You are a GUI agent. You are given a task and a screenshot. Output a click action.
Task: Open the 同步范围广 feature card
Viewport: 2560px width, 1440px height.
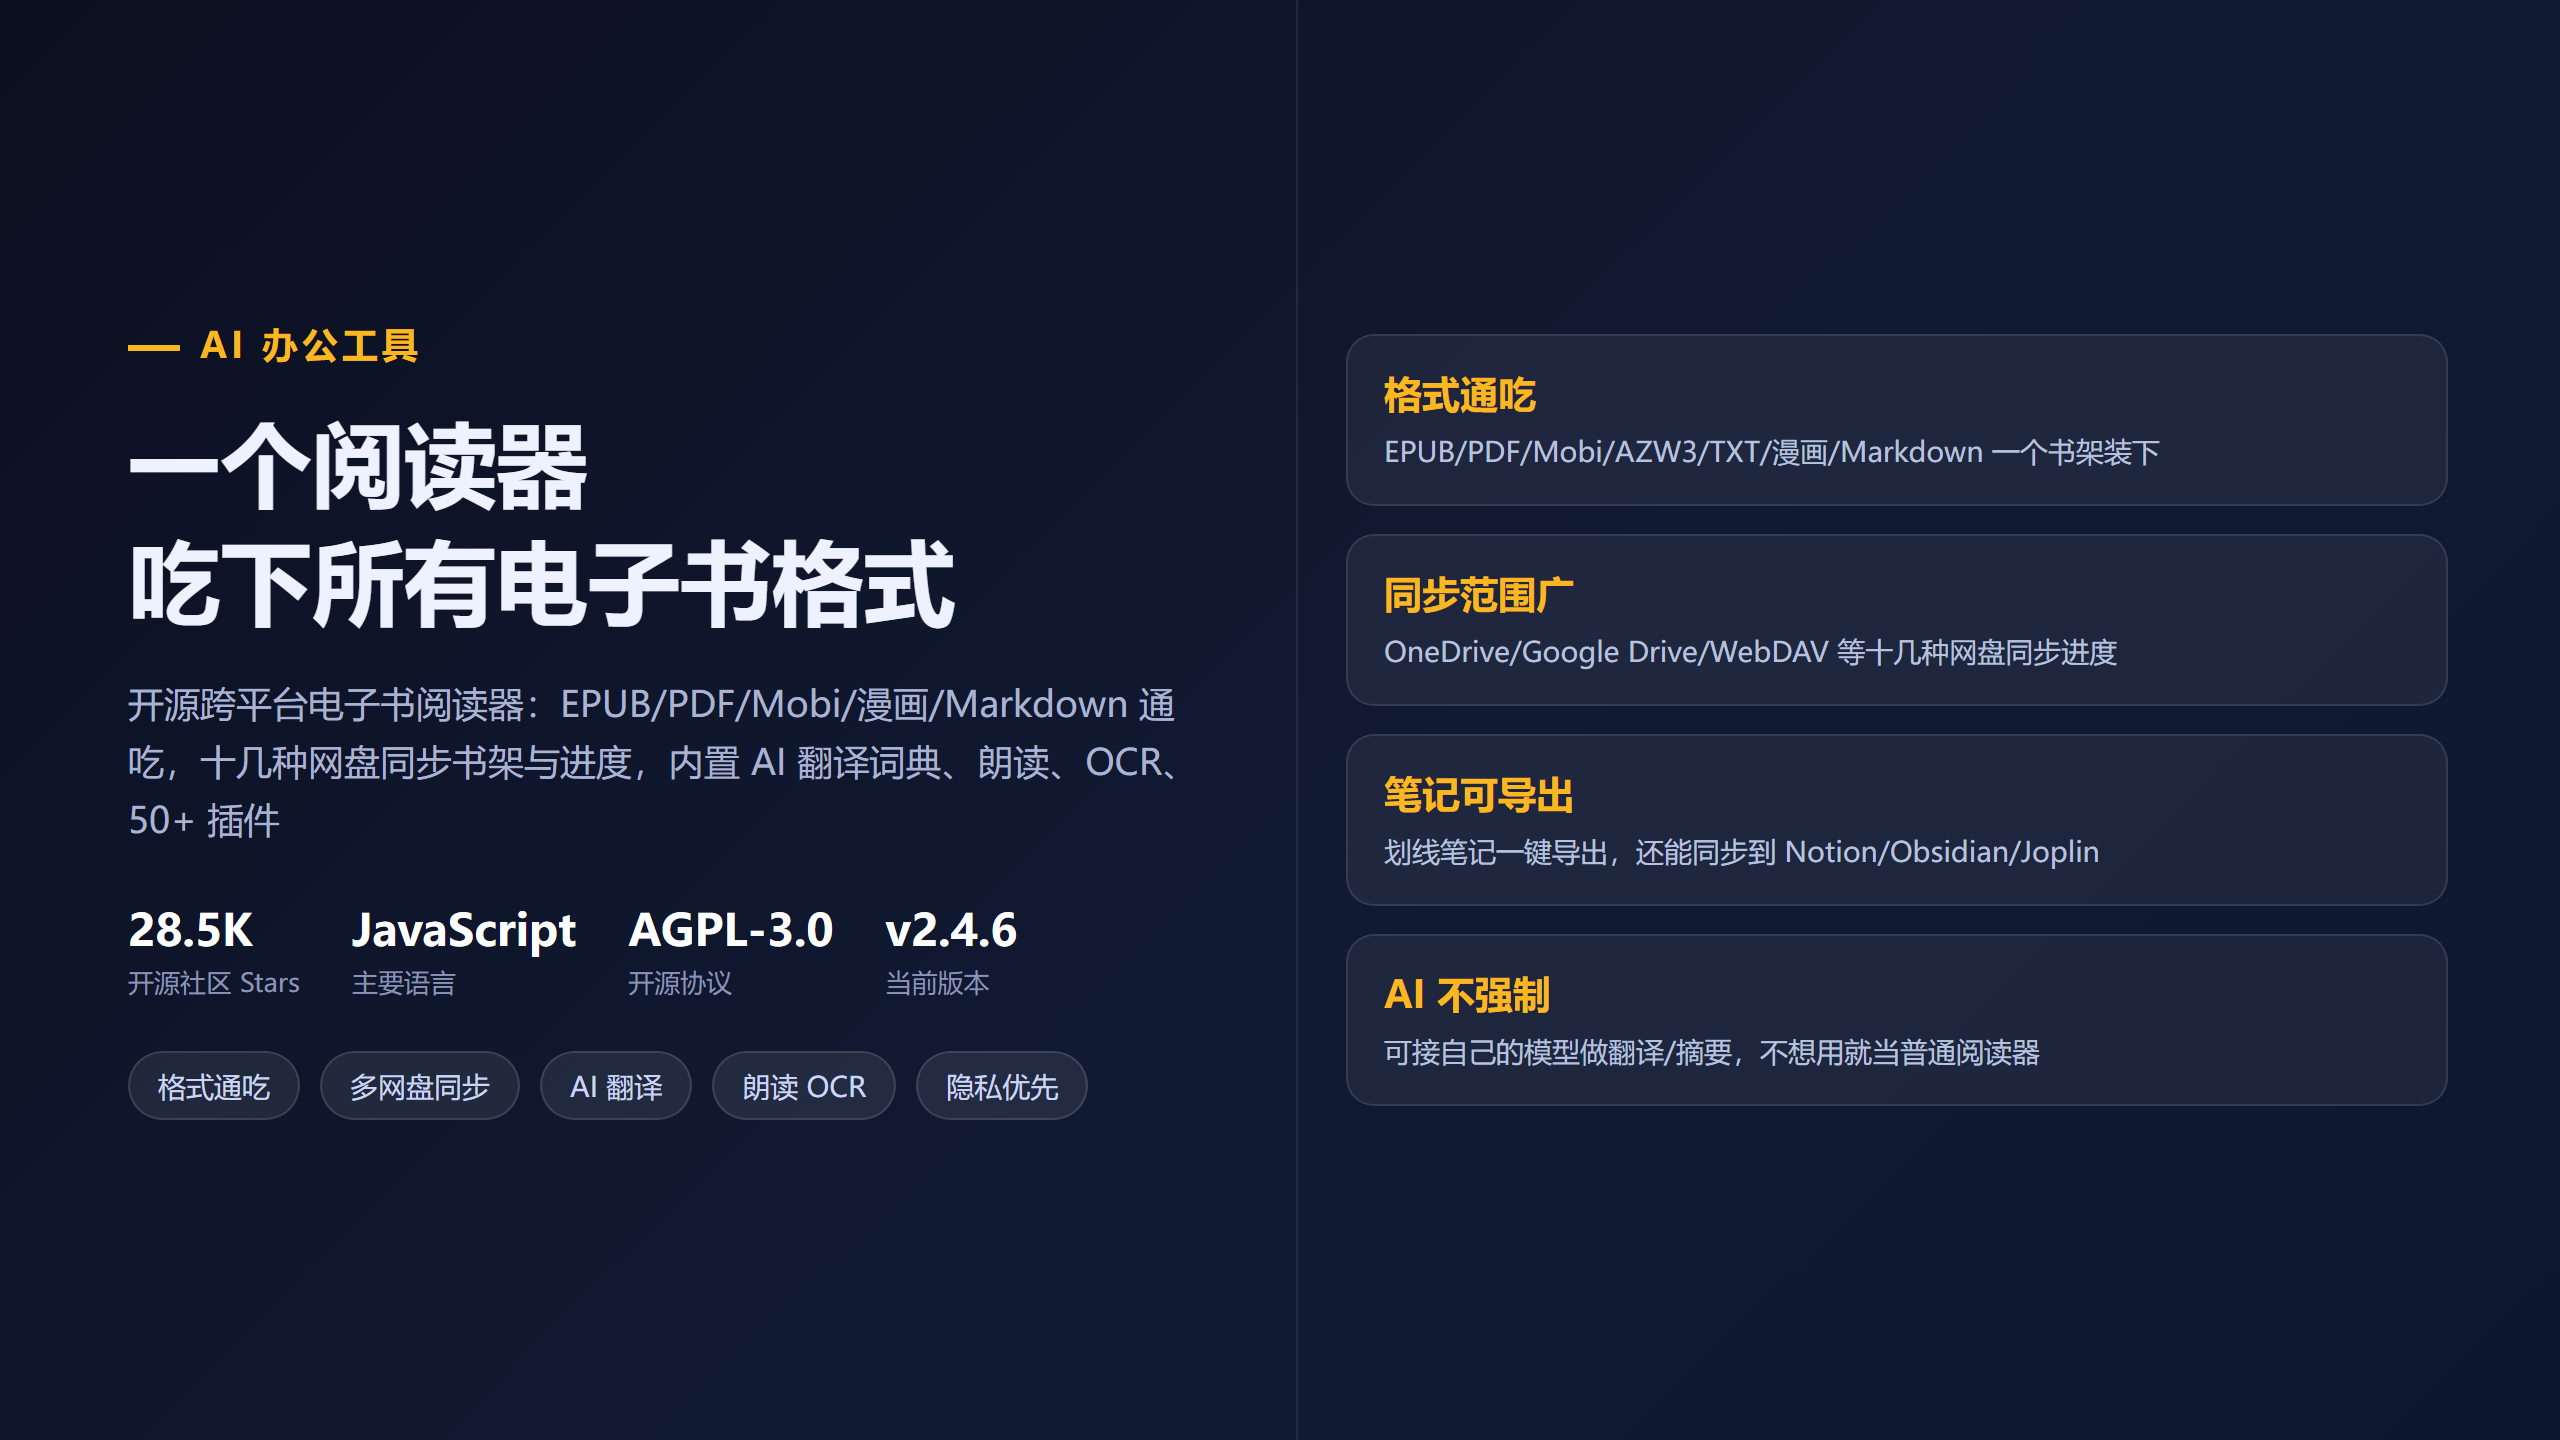[1896, 620]
